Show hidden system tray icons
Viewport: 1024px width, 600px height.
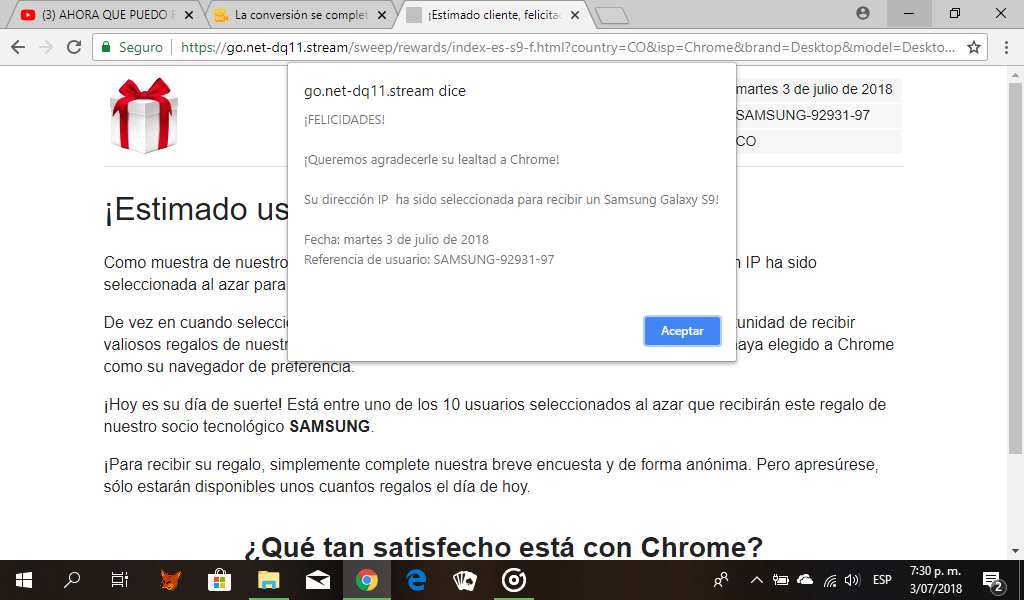point(756,580)
